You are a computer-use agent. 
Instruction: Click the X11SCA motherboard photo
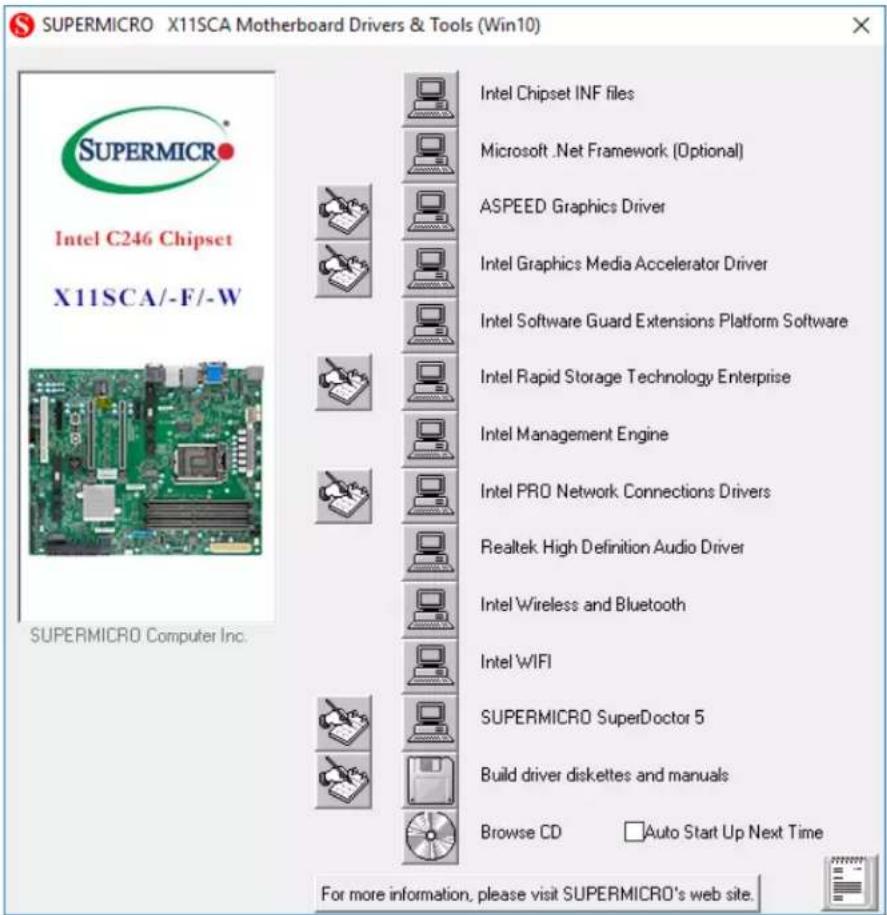pos(146,459)
